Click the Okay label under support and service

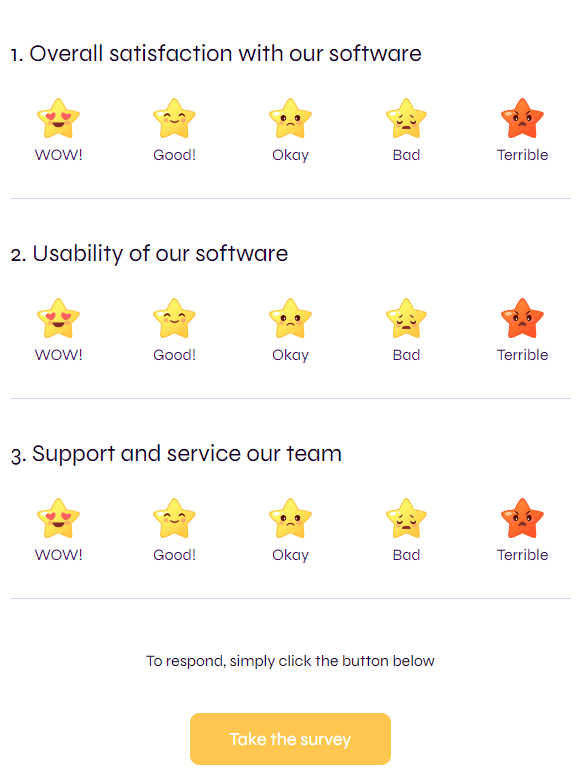pyautogui.click(x=290, y=555)
